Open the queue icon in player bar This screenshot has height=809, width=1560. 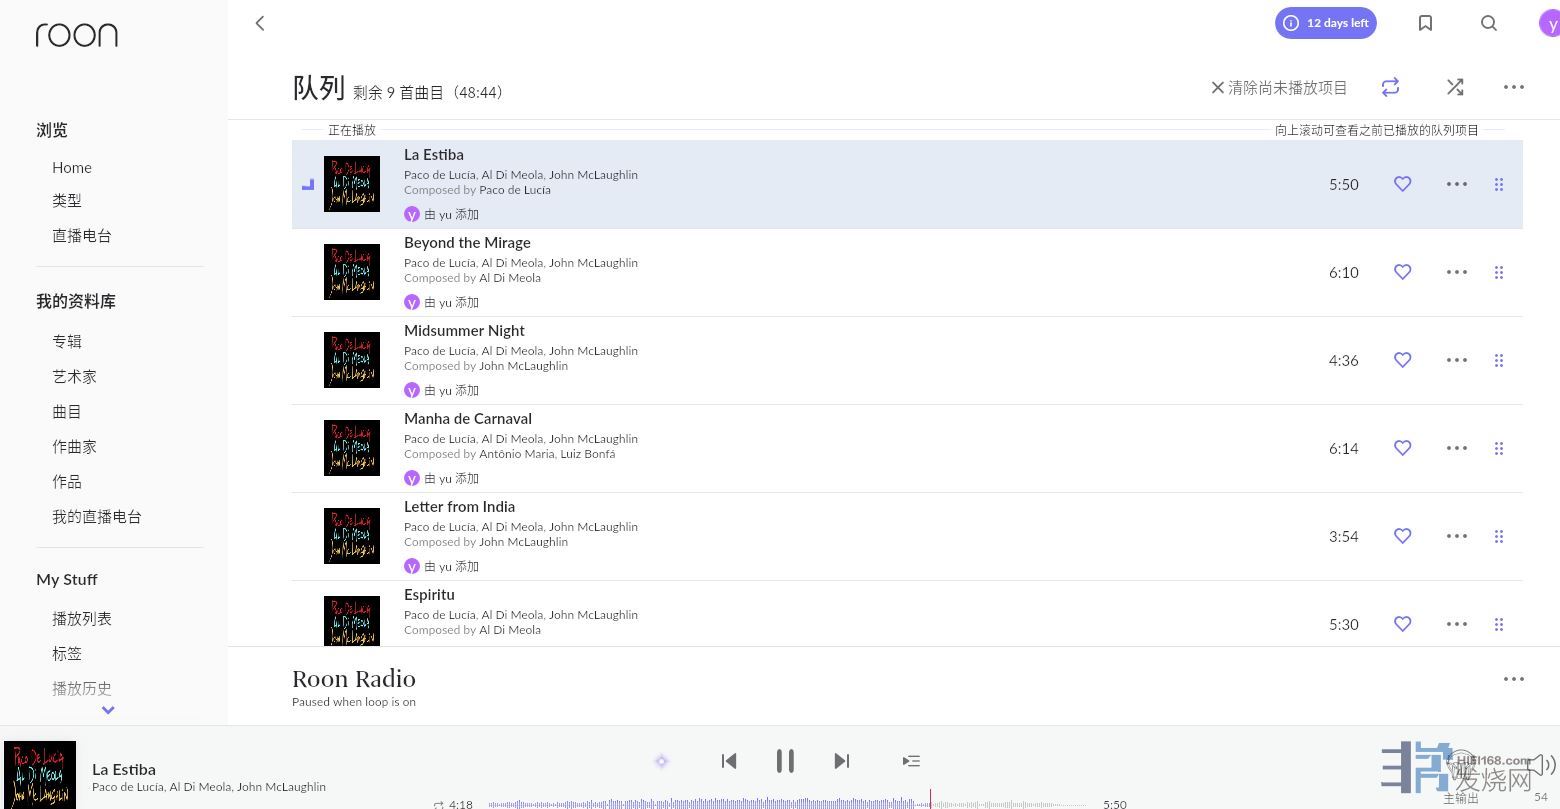(x=911, y=761)
